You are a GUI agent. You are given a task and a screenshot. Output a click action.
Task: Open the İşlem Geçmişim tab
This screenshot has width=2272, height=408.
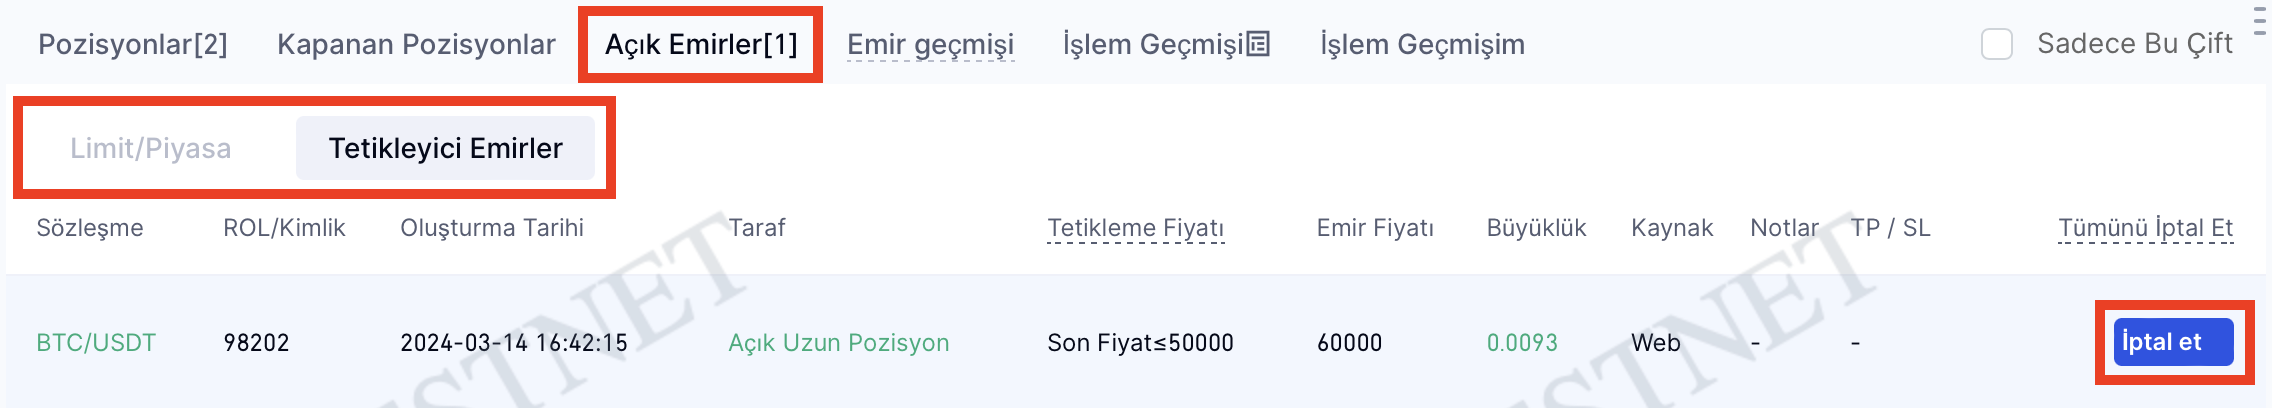pos(1422,44)
